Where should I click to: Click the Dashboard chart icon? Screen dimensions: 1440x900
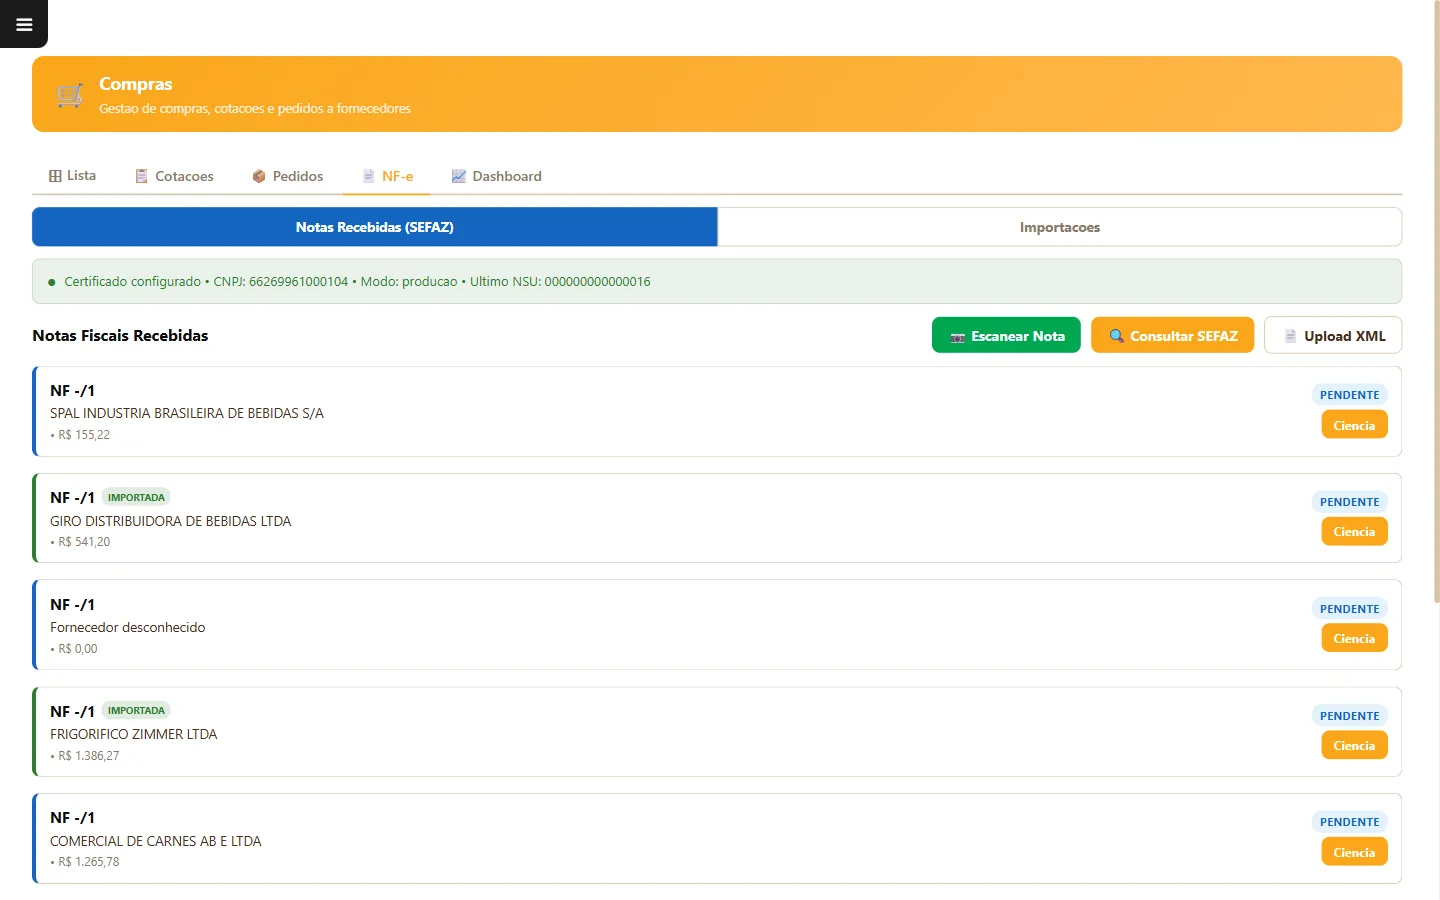point(459,176)
